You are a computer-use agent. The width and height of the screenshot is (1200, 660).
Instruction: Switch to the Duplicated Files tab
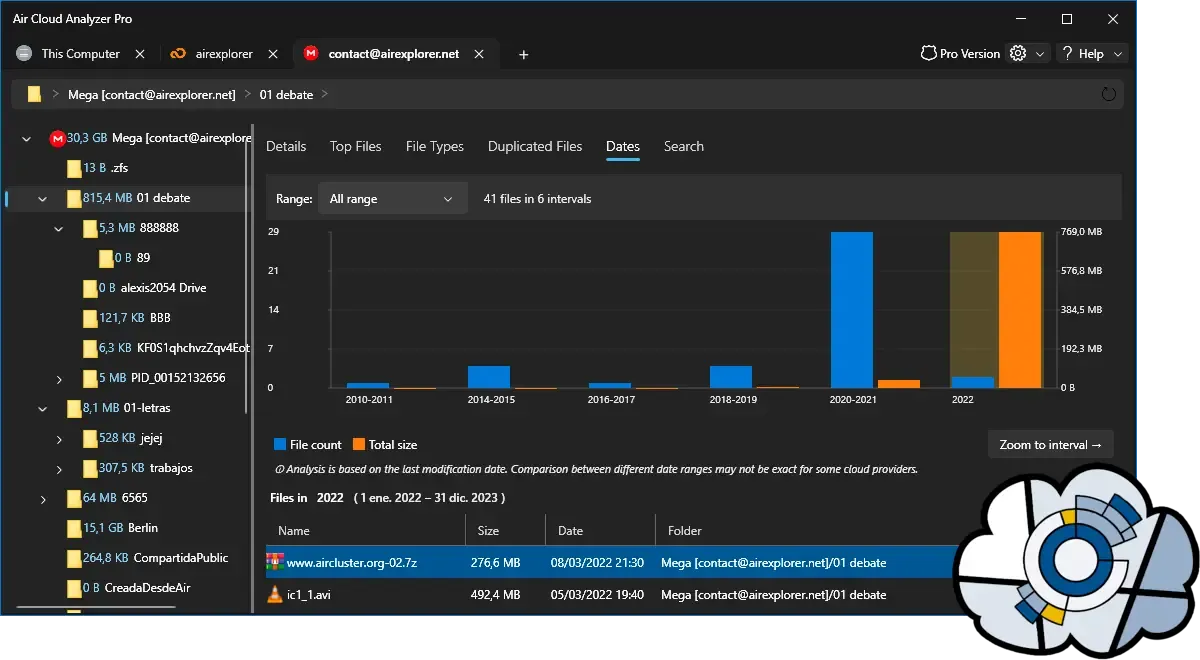coord(535,146)
